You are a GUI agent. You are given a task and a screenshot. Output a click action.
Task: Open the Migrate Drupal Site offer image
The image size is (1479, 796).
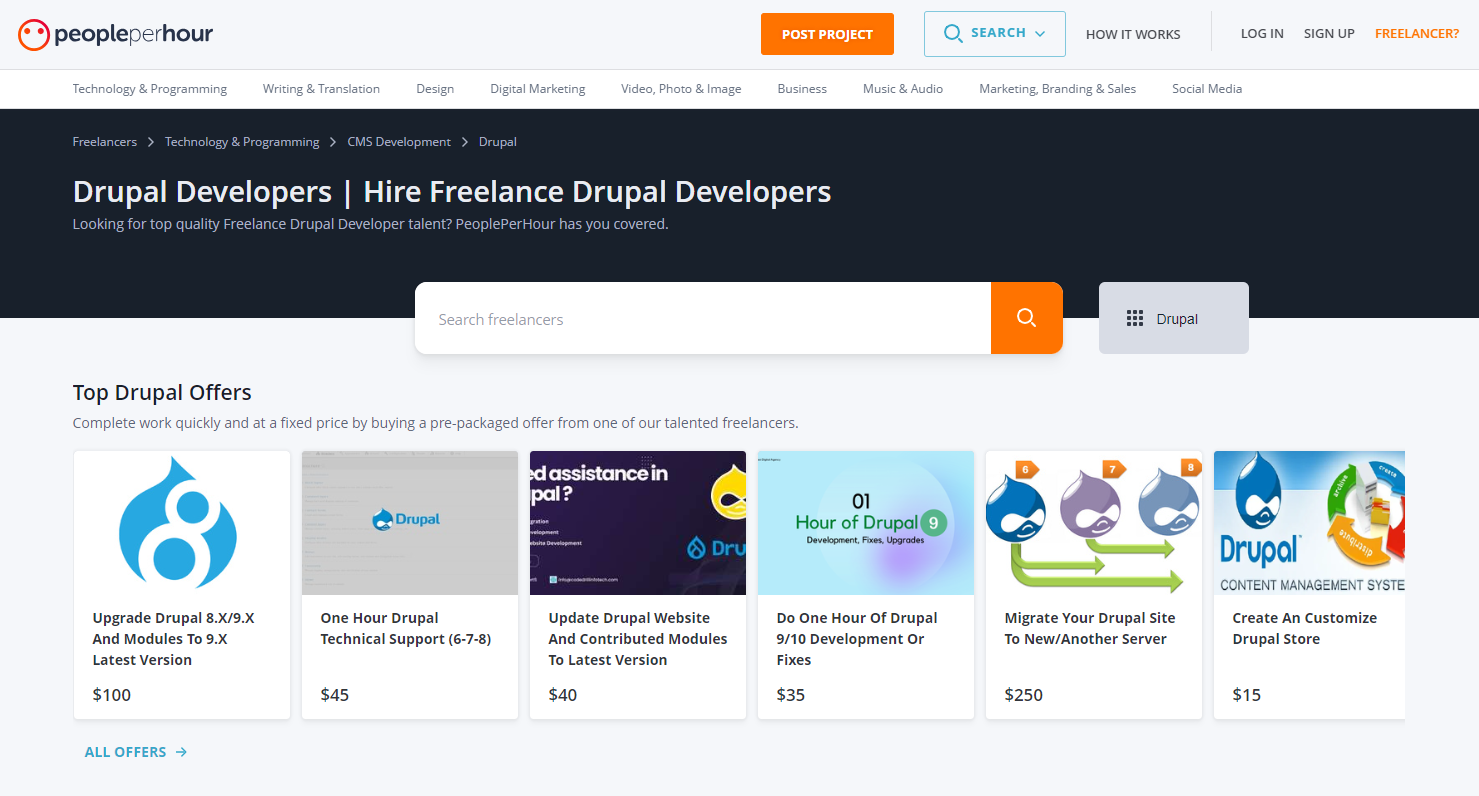coord(1094,523)
